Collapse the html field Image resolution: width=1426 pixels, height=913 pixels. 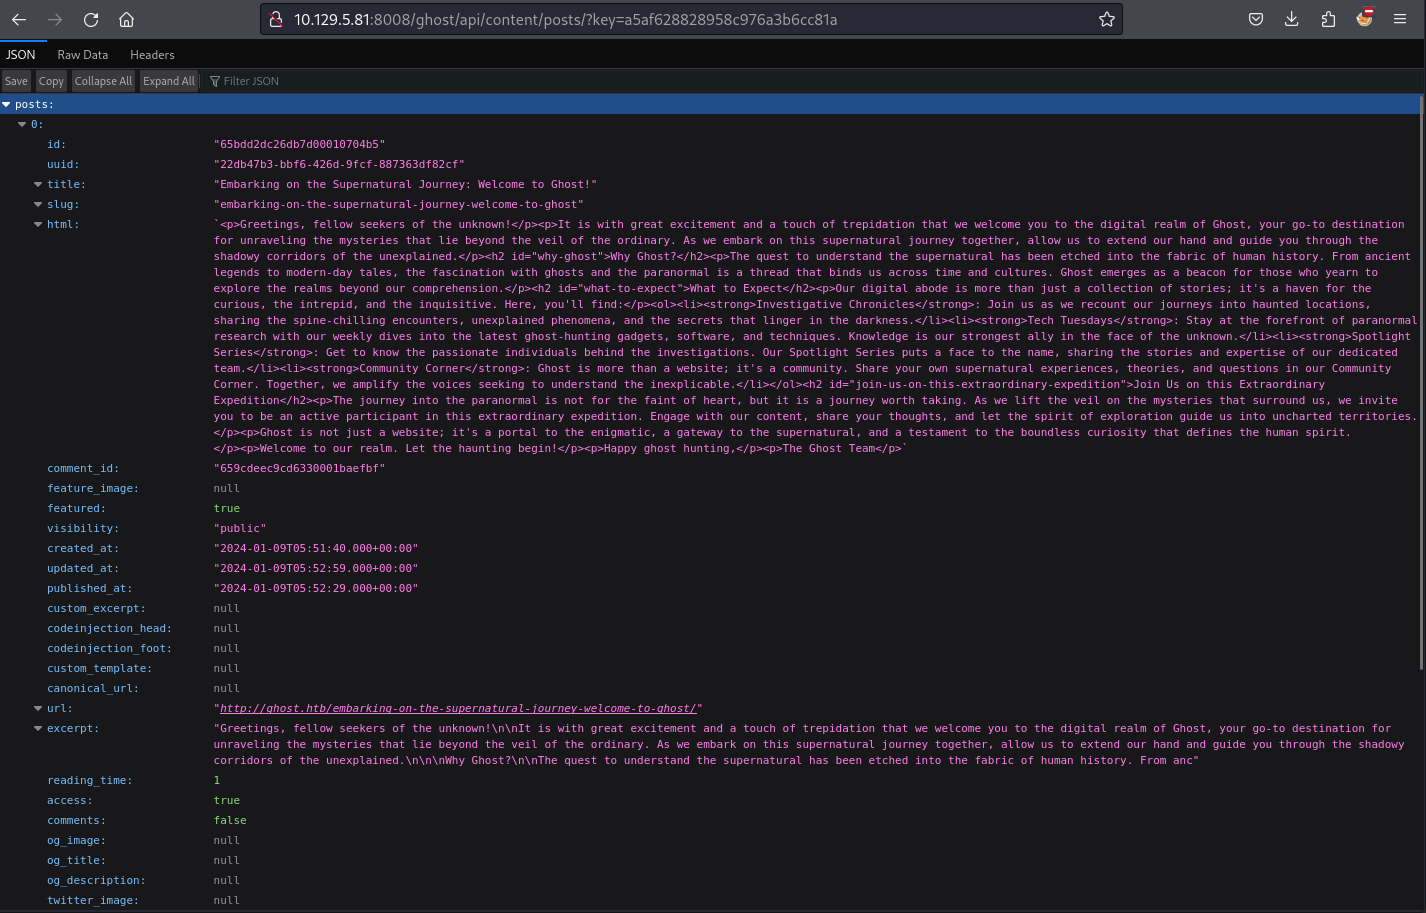coord(38,224)
